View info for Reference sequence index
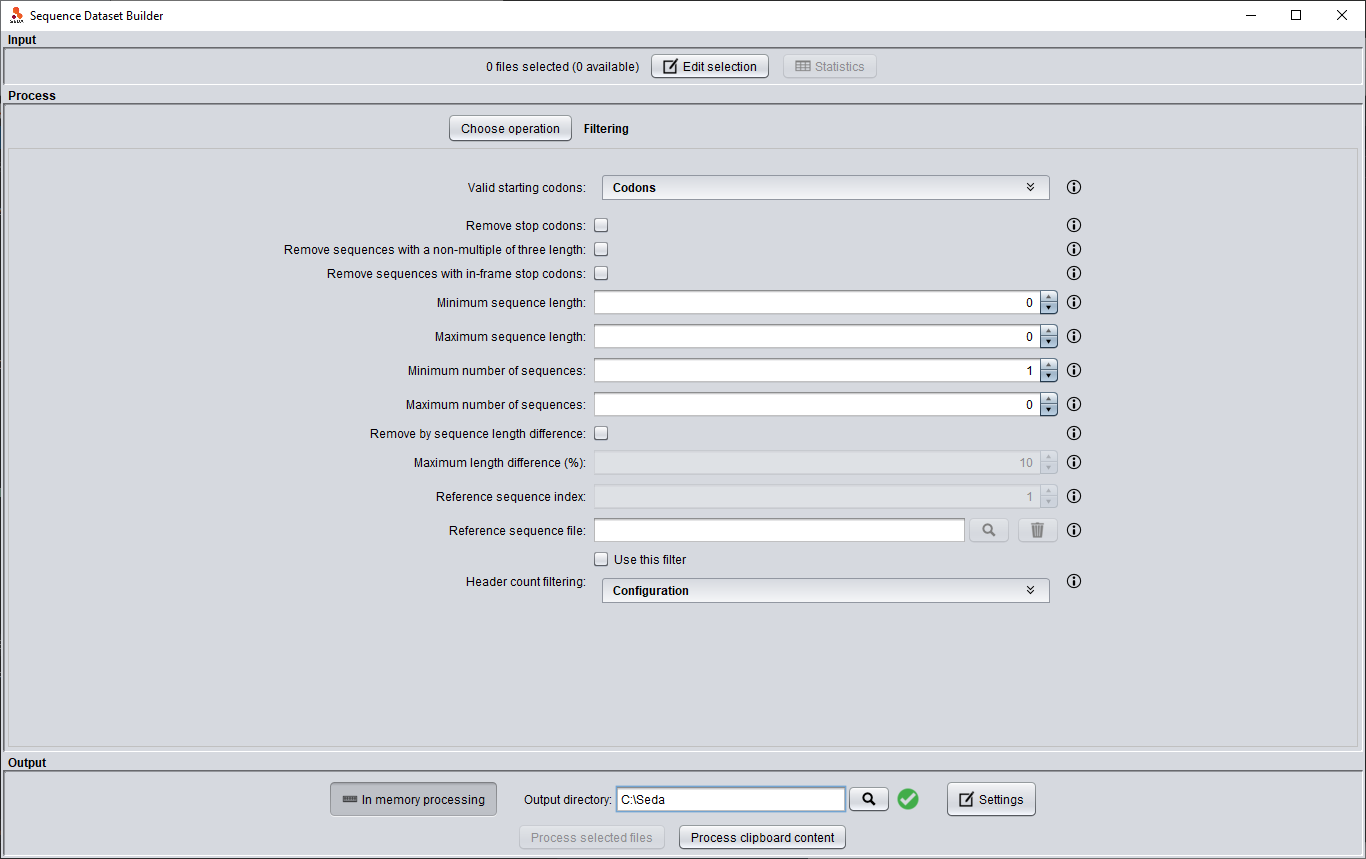The height and width of the screenshot is (859, 1366). pyautogui.click(x=1074, y=496)
